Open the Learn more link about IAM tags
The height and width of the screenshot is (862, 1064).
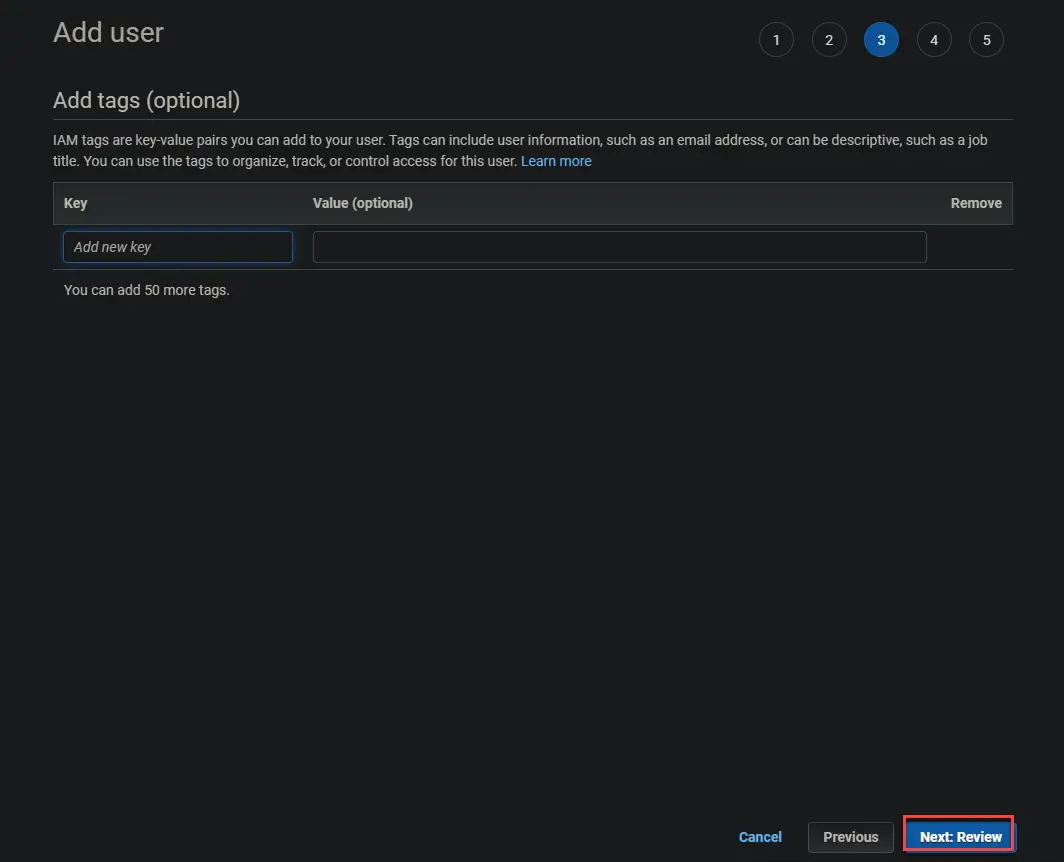tap(556, 160)
